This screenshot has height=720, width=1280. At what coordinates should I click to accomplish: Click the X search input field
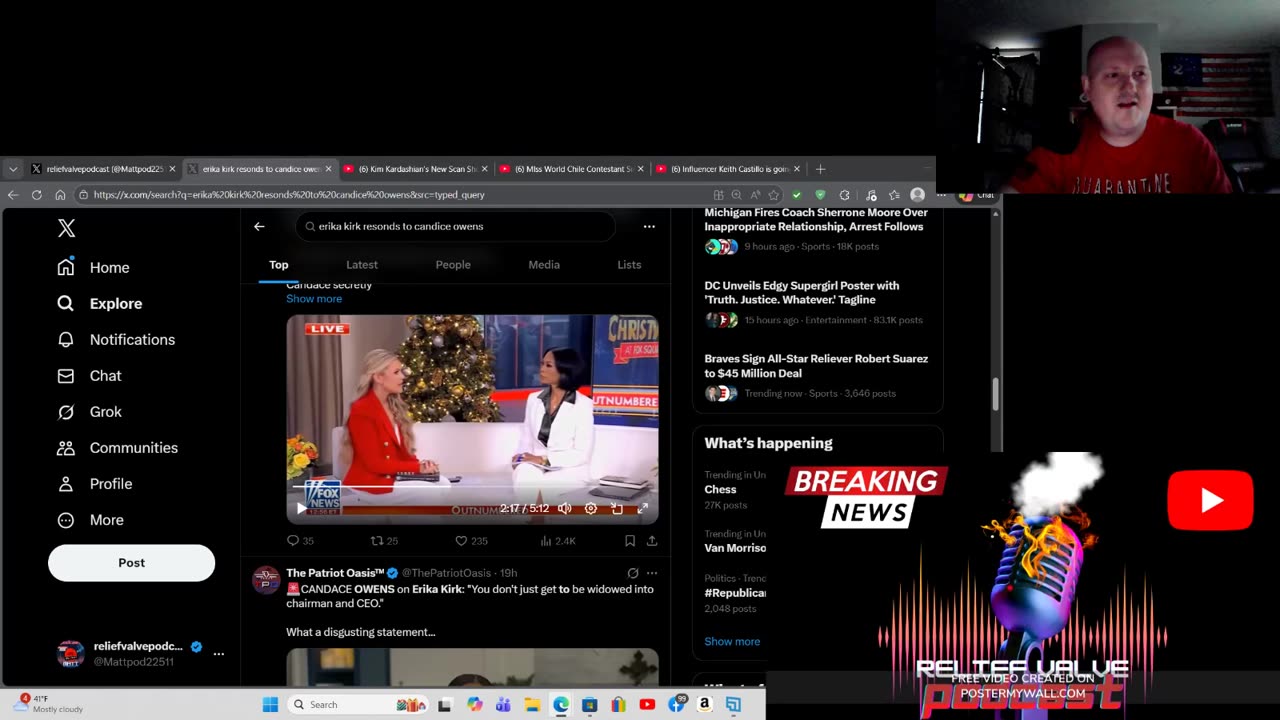(455, 226)
